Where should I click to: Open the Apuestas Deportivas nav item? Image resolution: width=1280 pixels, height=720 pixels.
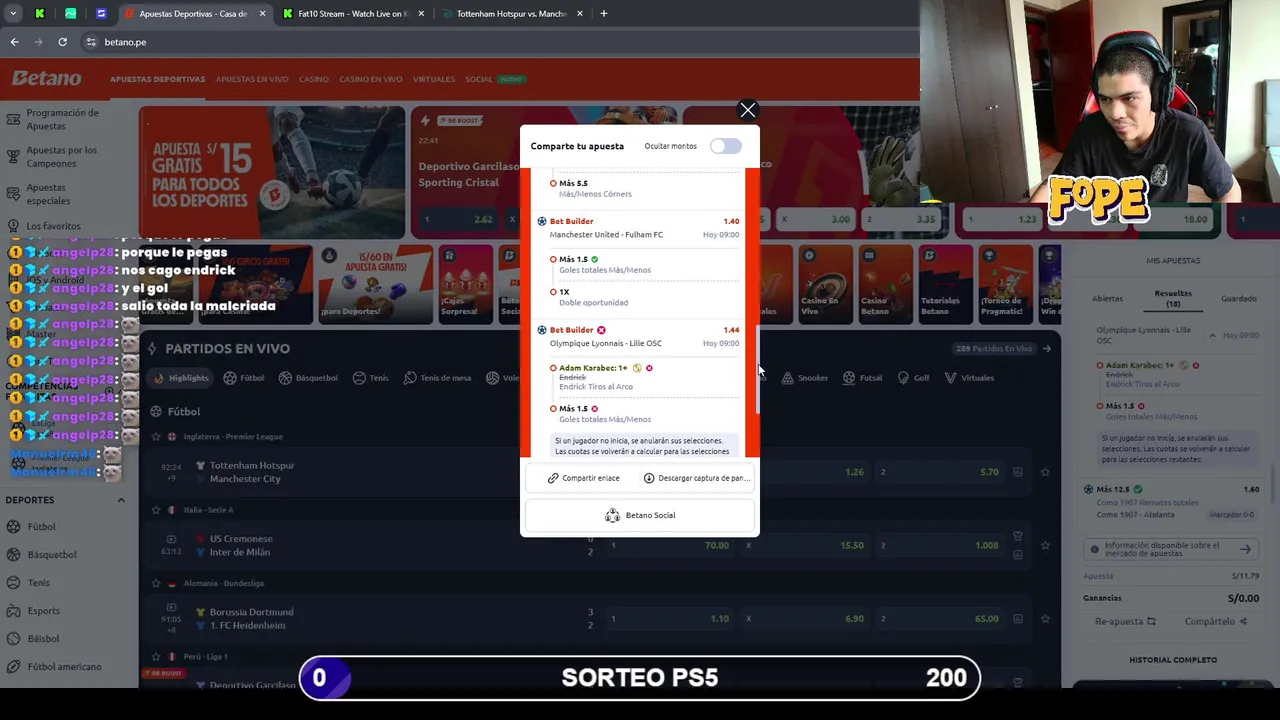(x=157, y=79)
